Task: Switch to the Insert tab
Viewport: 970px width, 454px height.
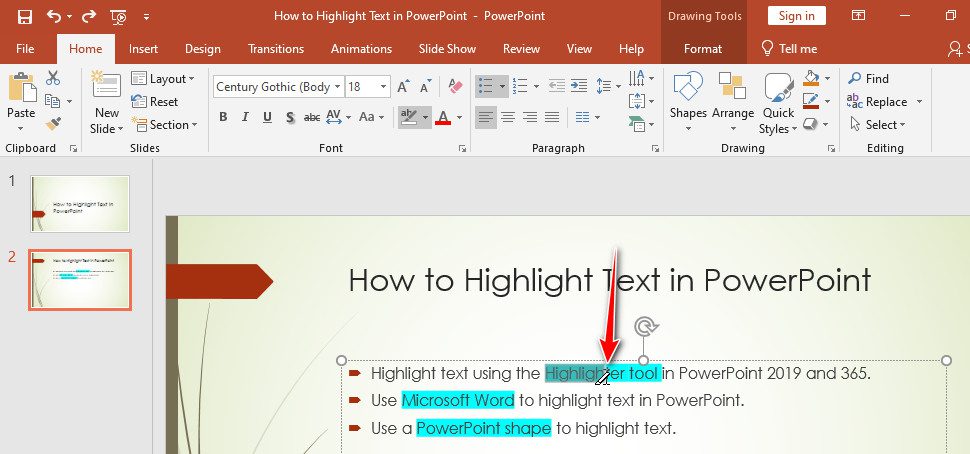Action: pos(143,49)
